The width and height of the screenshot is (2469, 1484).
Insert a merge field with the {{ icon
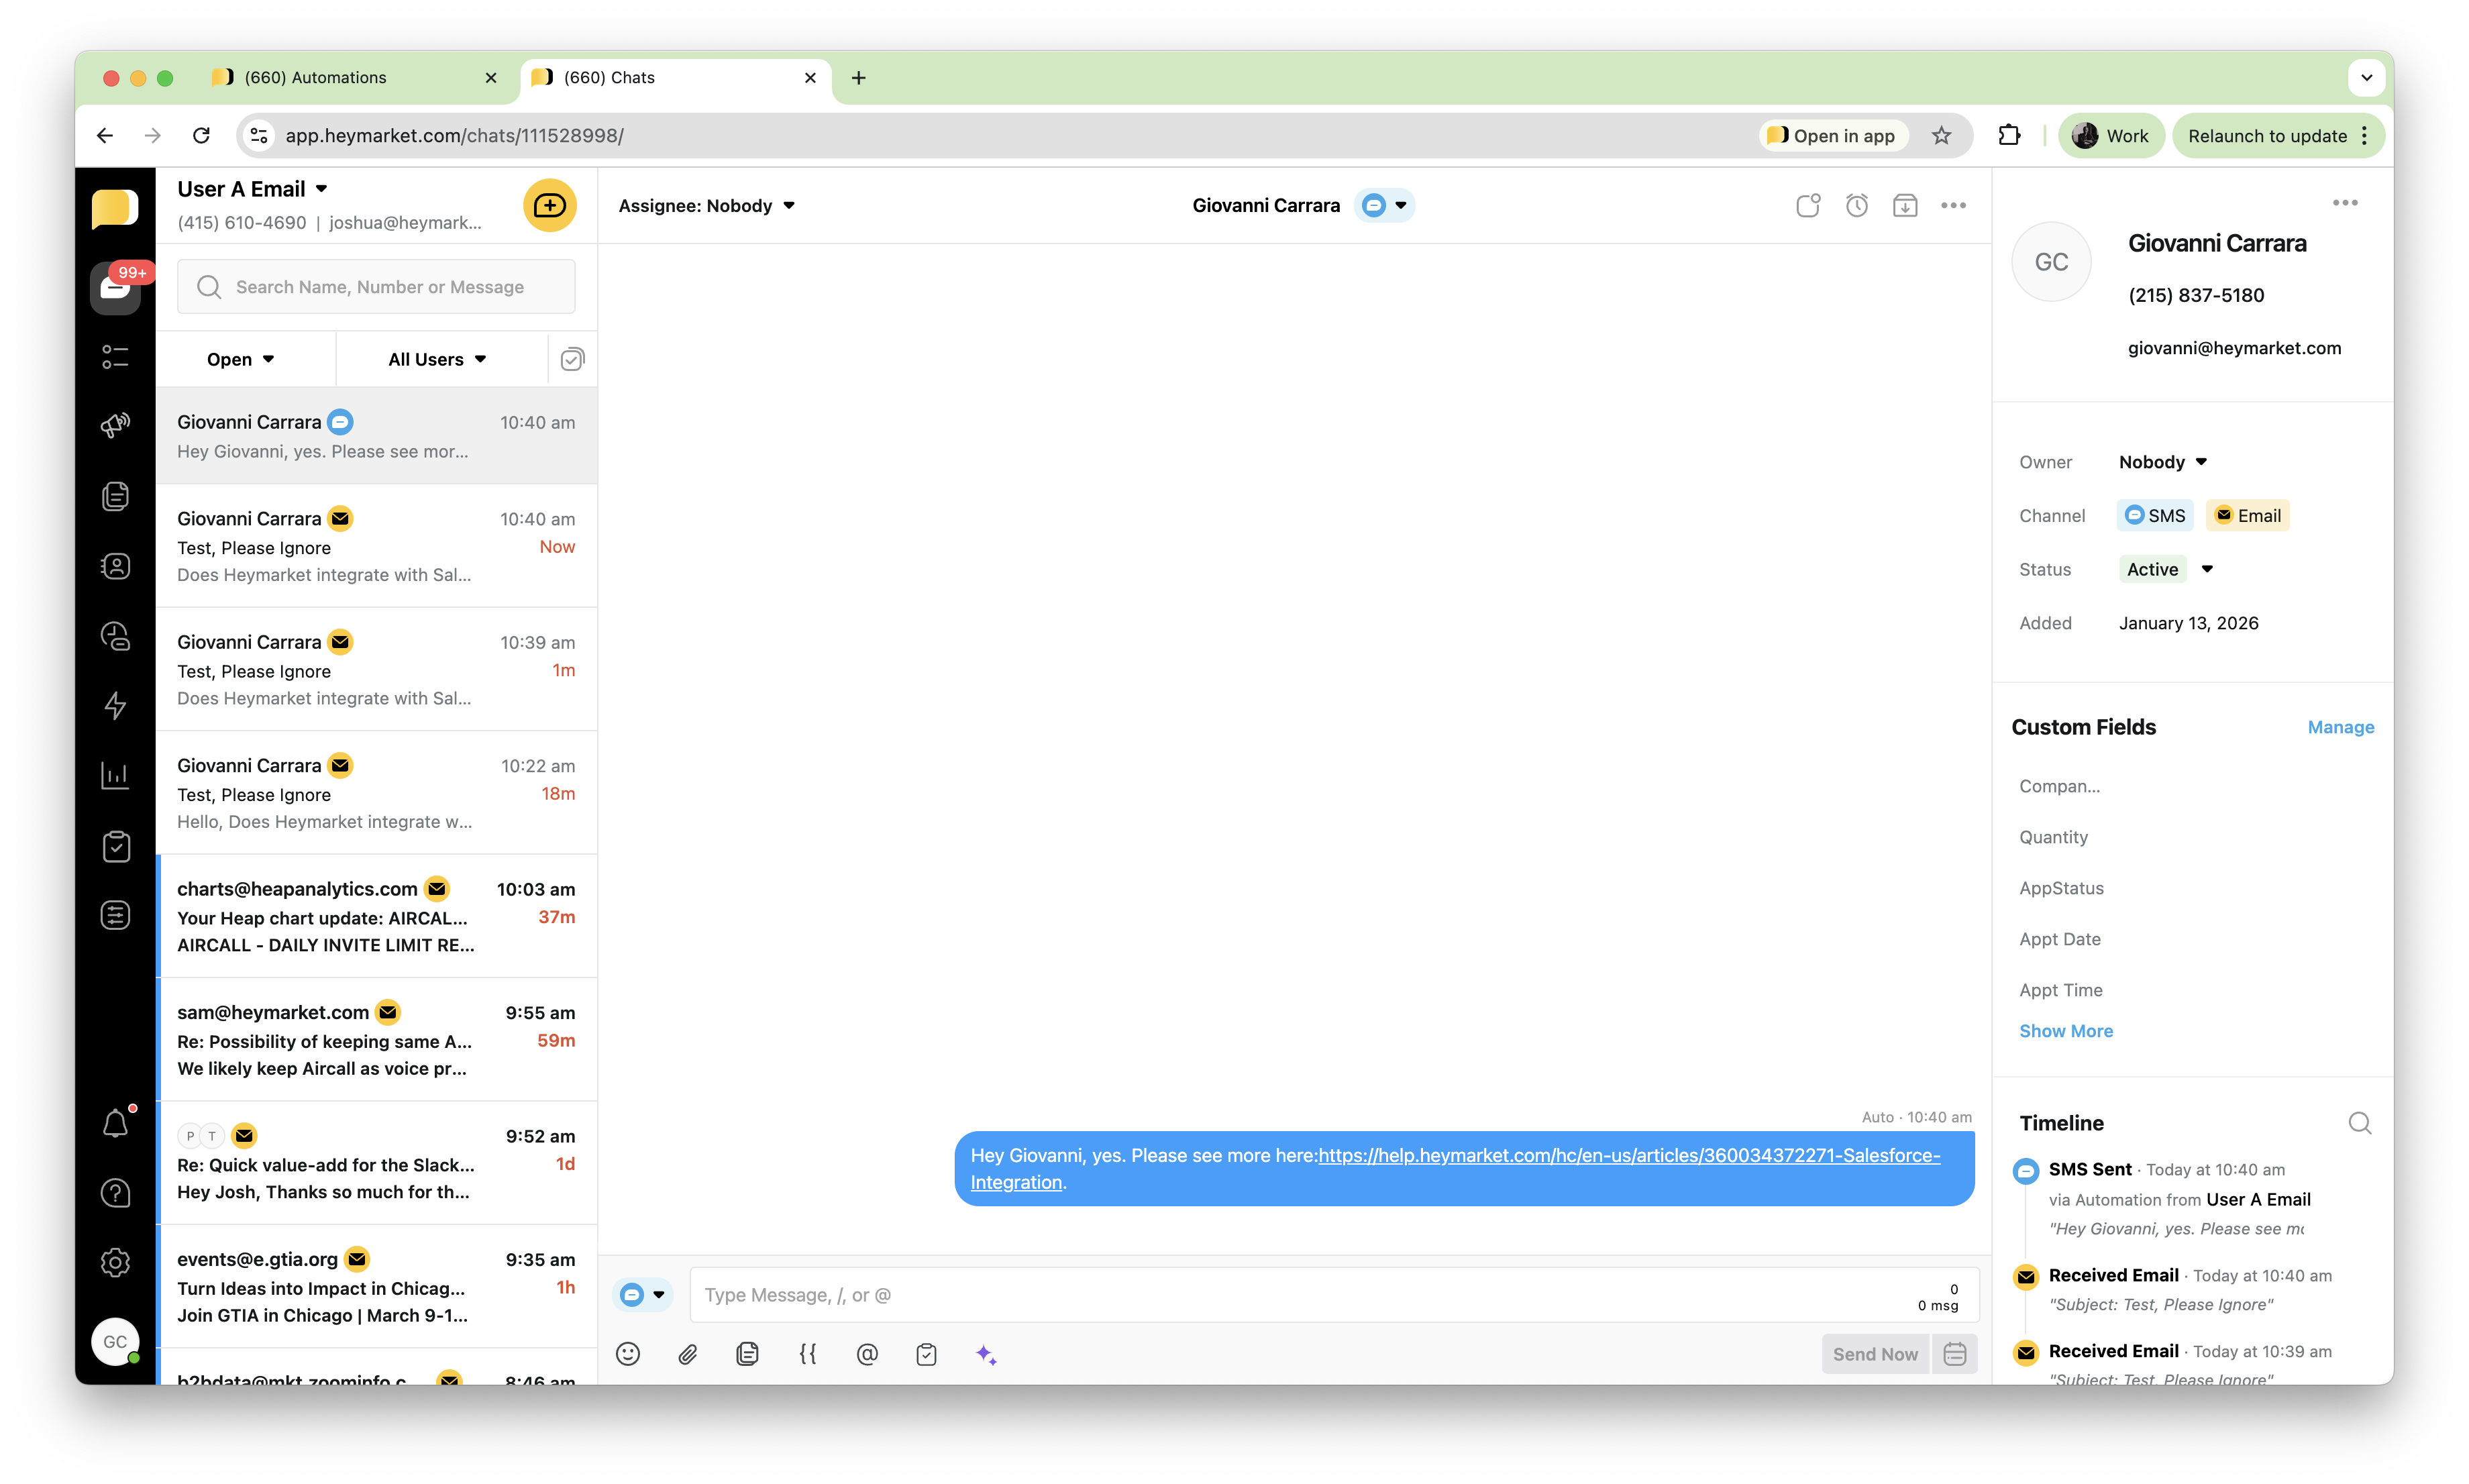(x=807, y=1353)
